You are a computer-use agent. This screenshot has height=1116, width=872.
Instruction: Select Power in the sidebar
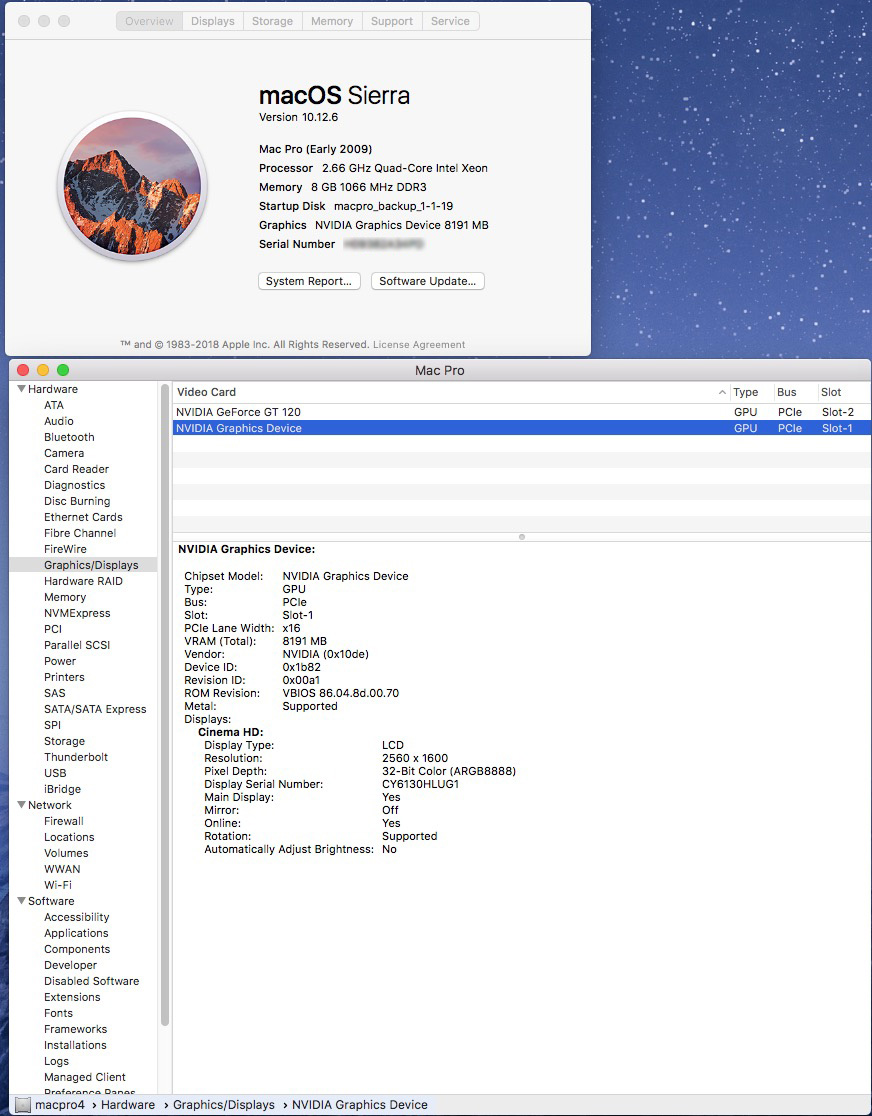click(60, 661)
